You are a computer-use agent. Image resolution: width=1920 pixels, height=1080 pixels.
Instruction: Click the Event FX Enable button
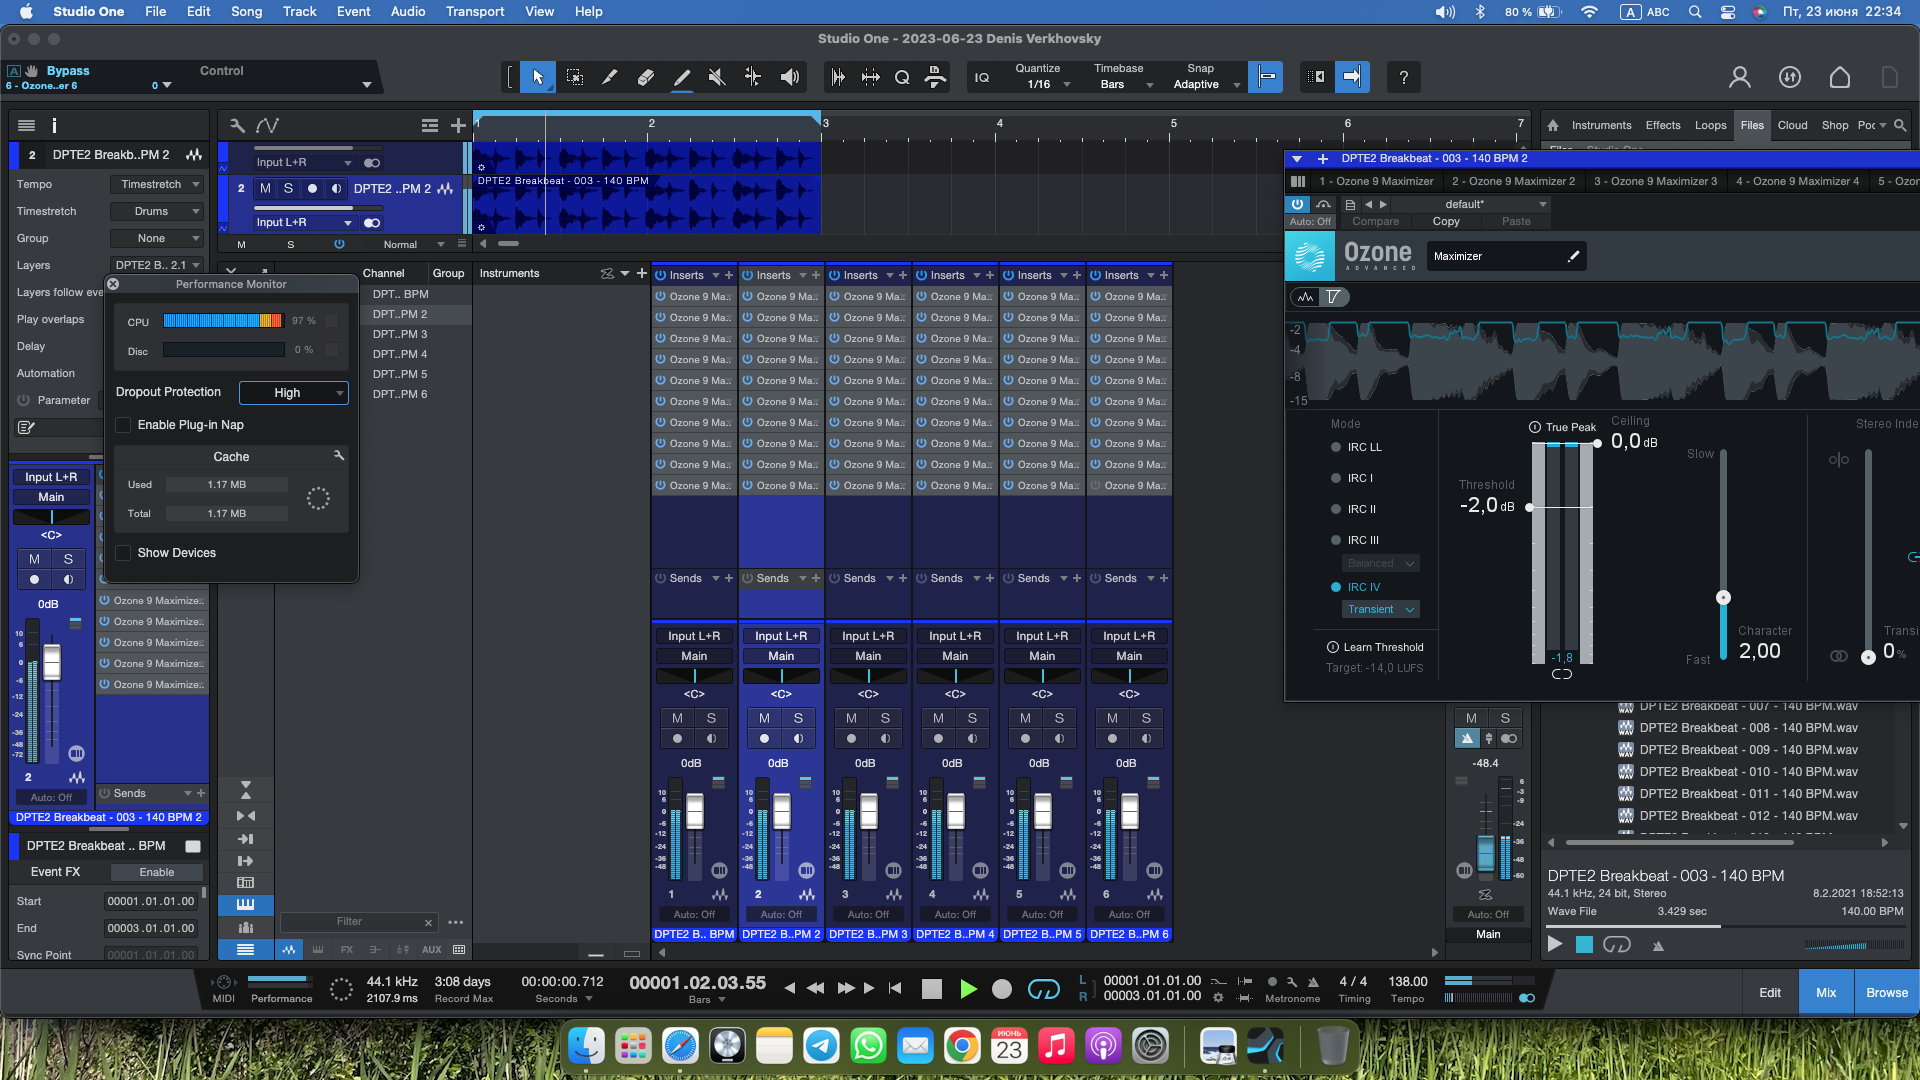157,872
